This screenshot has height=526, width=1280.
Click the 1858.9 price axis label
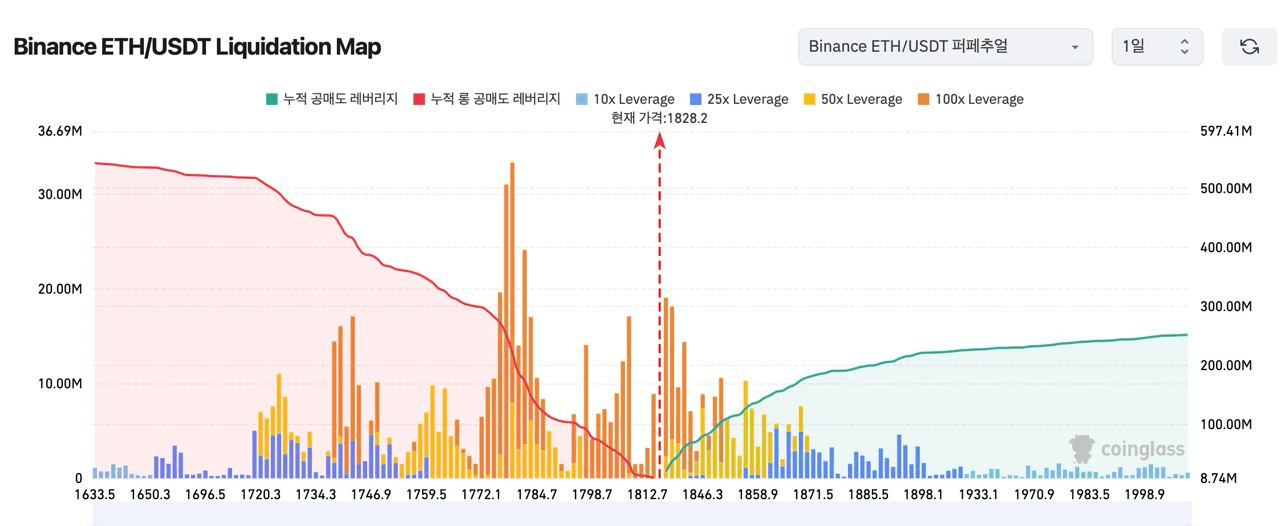pyautogui.click(x=758, y=494)
